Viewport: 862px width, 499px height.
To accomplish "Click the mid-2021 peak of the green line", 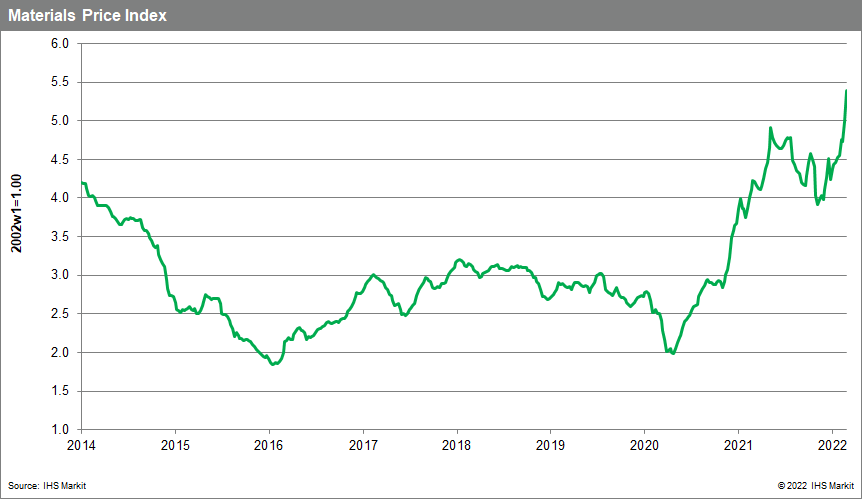I will [x=770, y=128].
